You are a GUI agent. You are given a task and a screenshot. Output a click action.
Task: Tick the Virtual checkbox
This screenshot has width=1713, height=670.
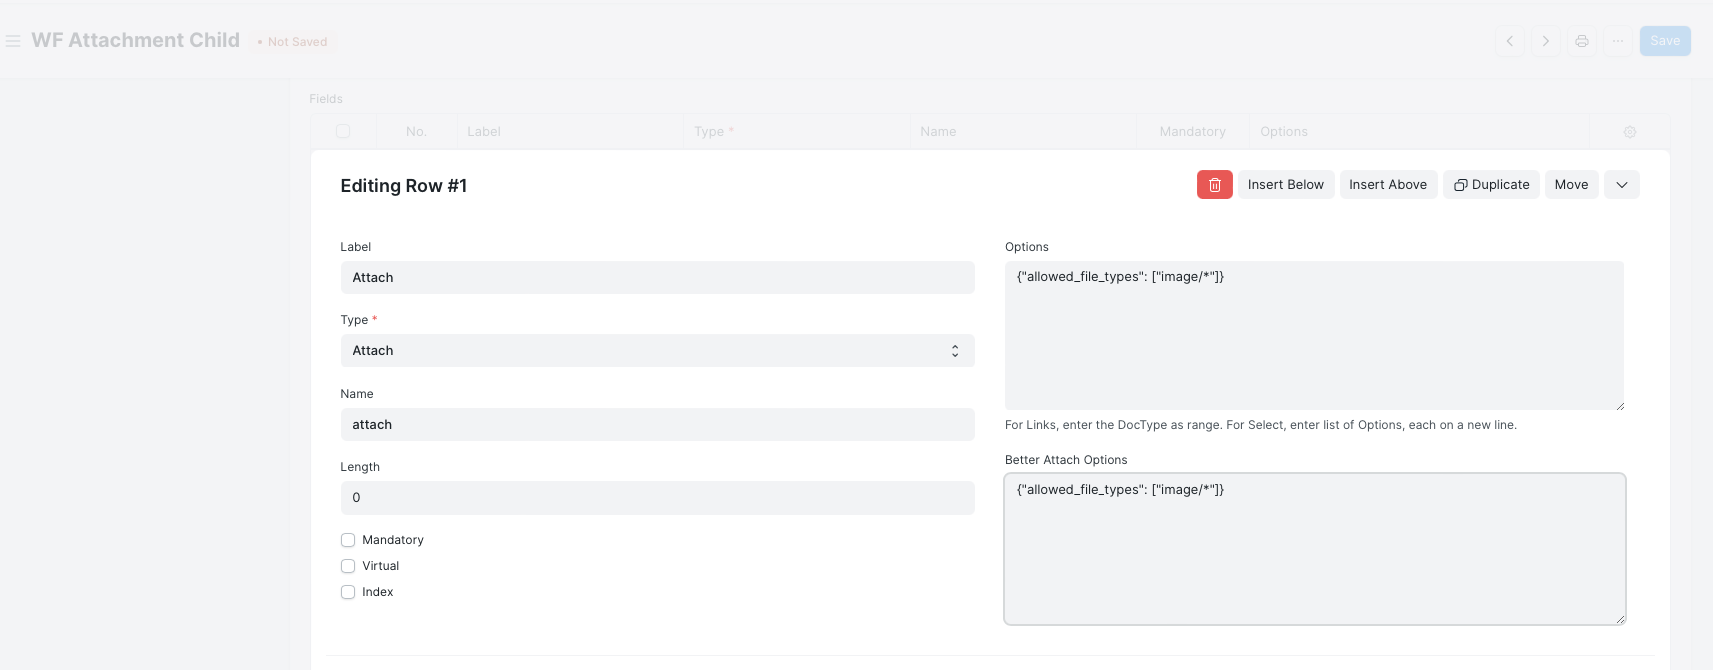point(348,566)
